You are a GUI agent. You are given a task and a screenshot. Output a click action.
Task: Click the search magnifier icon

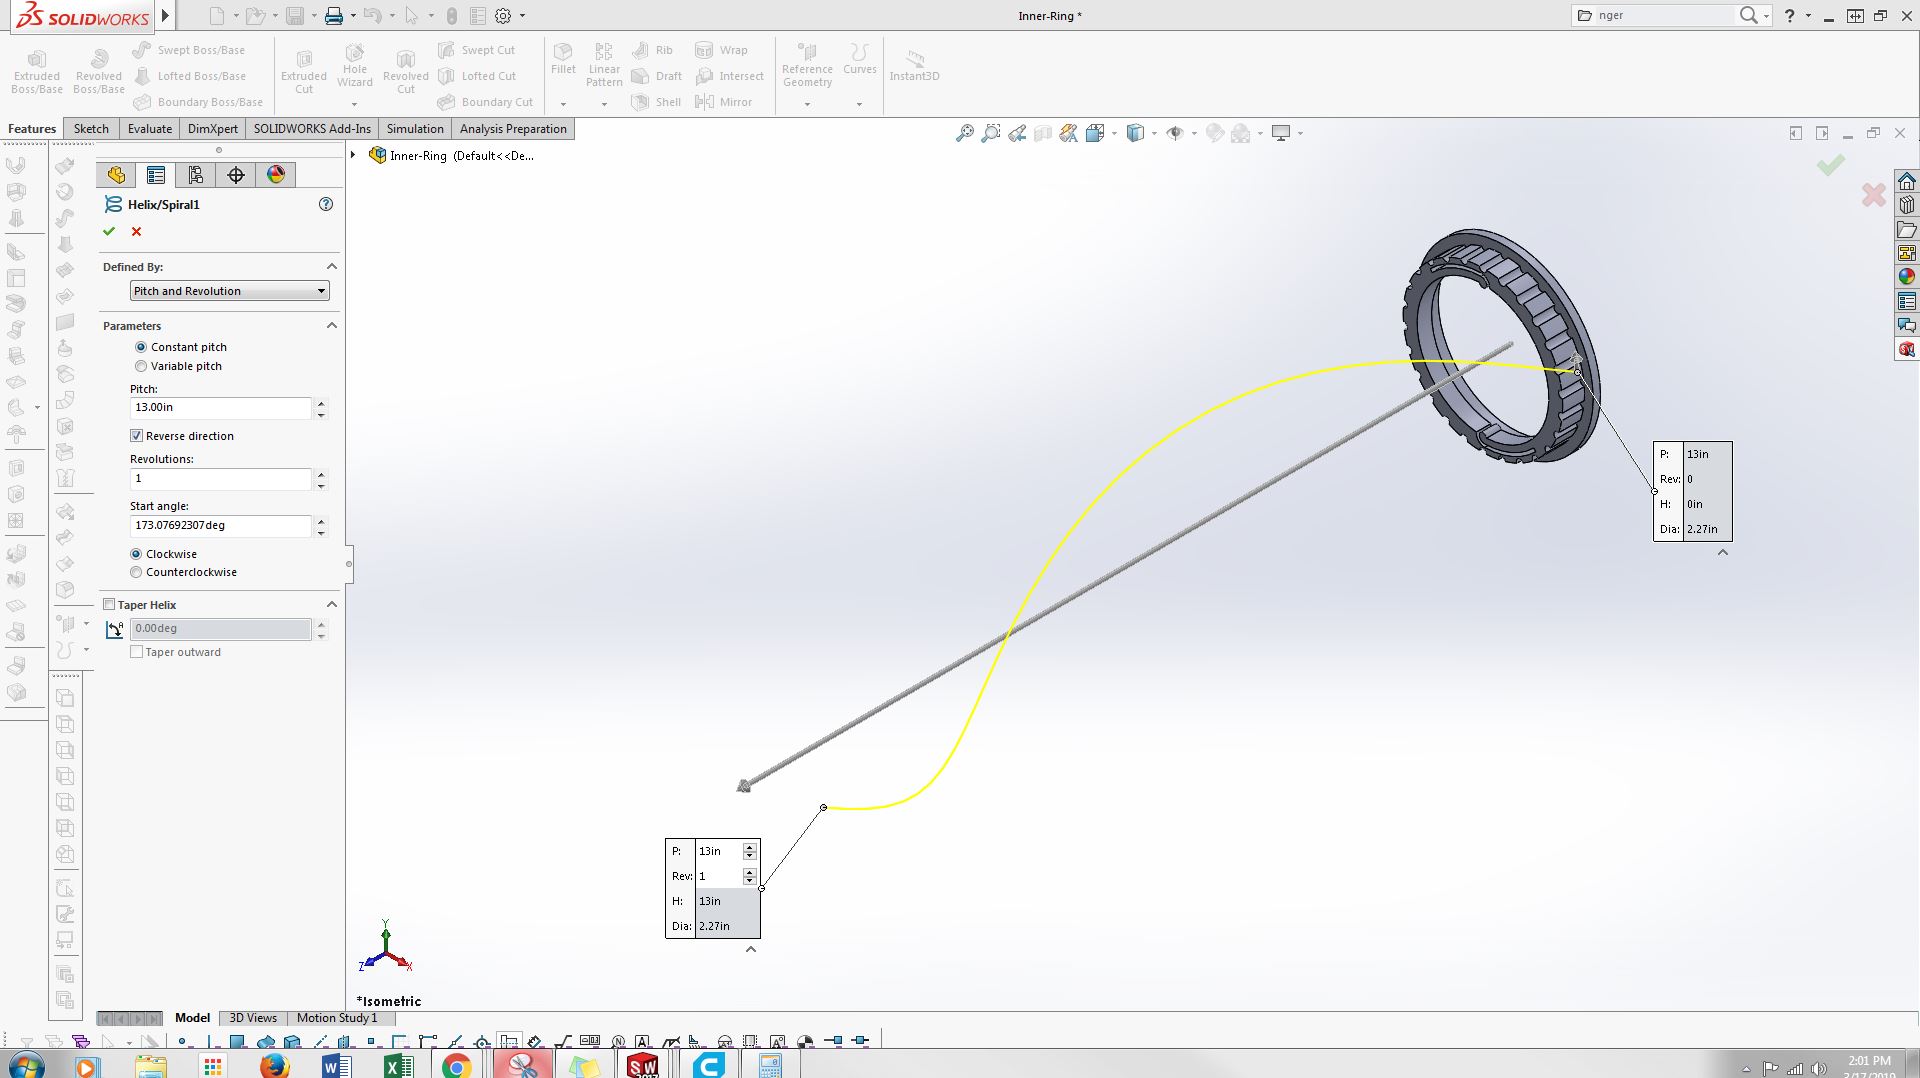click(x=1748, y=15)
